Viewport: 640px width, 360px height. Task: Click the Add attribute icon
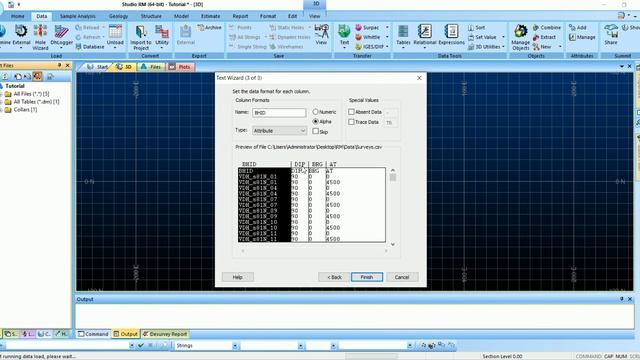[578, 27]
